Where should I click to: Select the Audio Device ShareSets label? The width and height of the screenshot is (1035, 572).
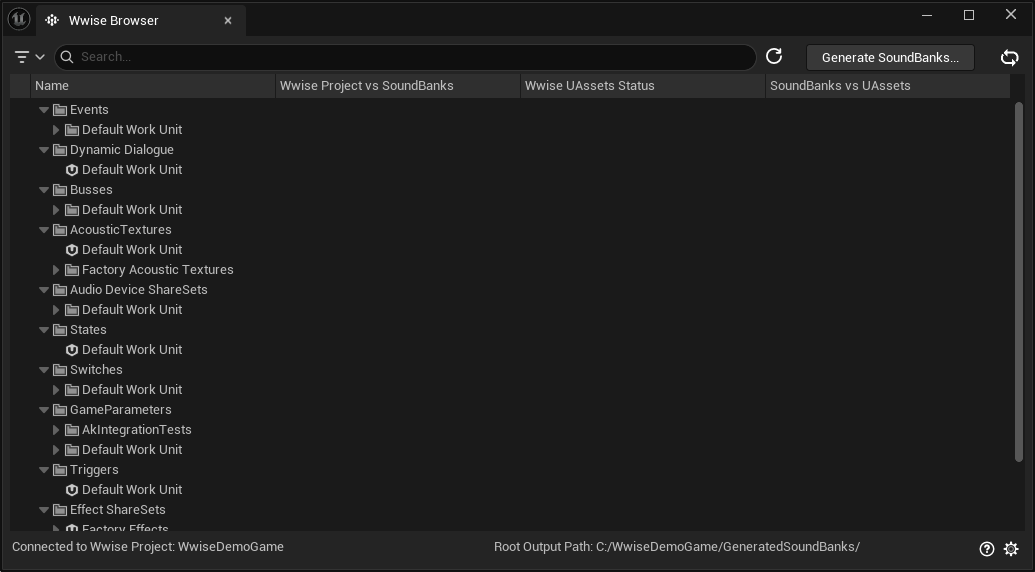pyautogui.click(x=139, y=290)
